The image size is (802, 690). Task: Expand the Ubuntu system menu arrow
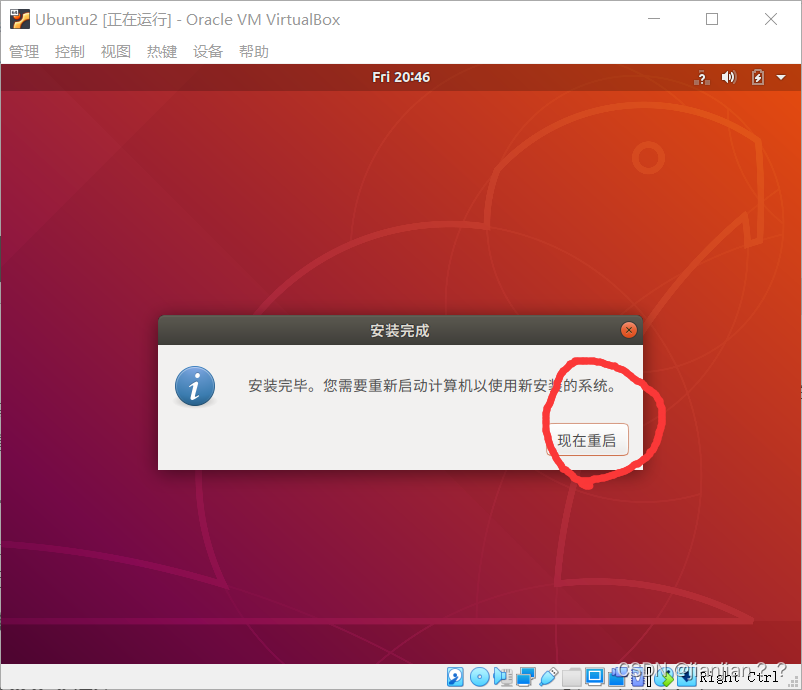pos(781,78)
